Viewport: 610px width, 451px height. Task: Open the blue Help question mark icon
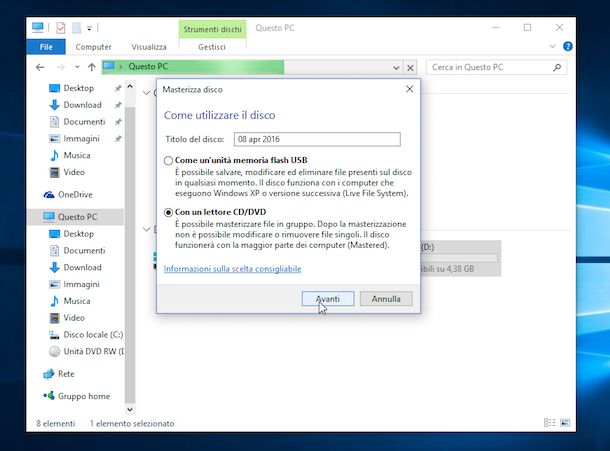[568, 47]
